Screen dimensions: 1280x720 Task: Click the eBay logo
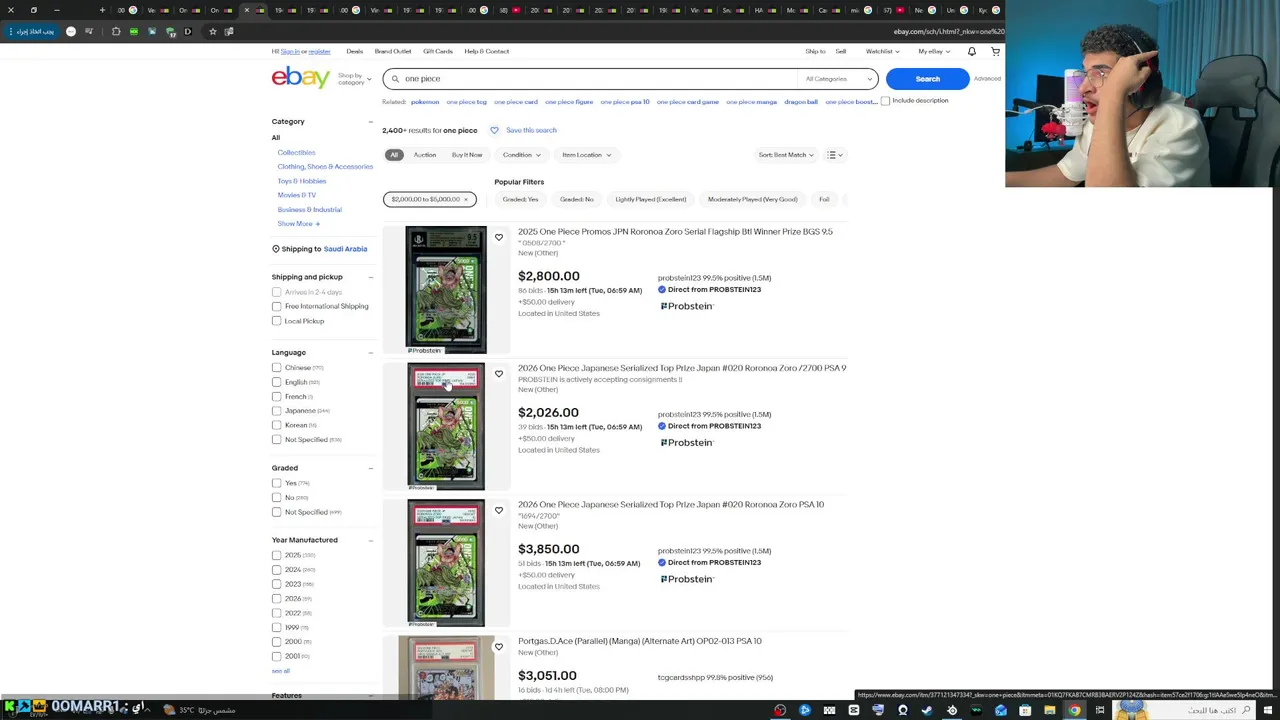[300, 77]
